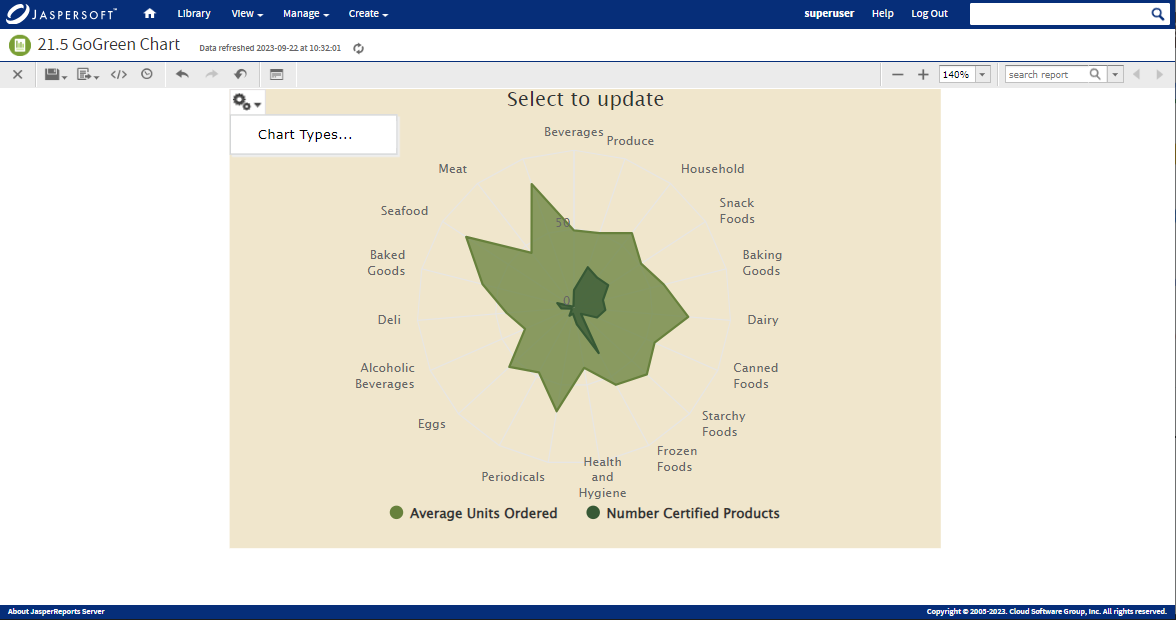This screenshot has height=620, width=1176.
Task: Click the Canned Foods axis label
Action: (x=754, y=376)
